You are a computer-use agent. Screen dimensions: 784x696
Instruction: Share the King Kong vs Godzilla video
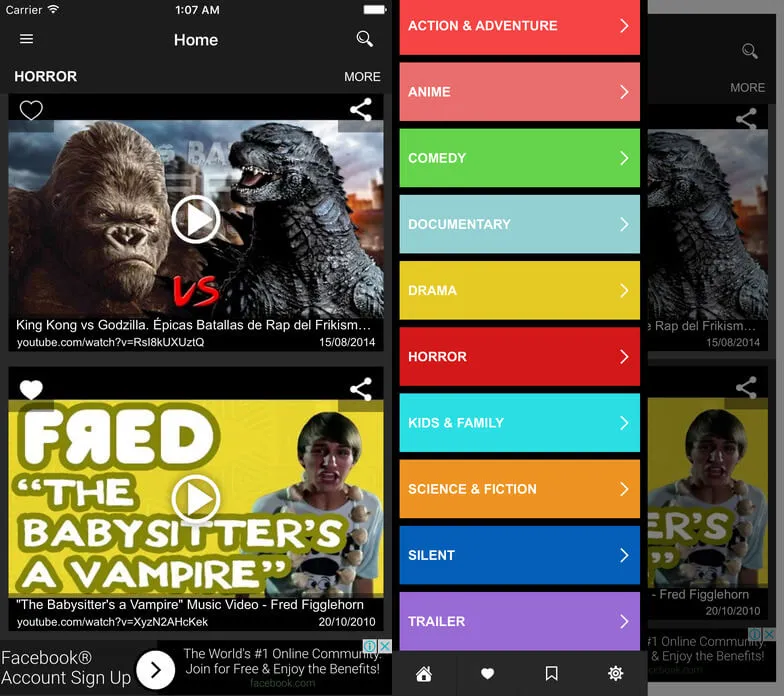[x=360, y=110]
